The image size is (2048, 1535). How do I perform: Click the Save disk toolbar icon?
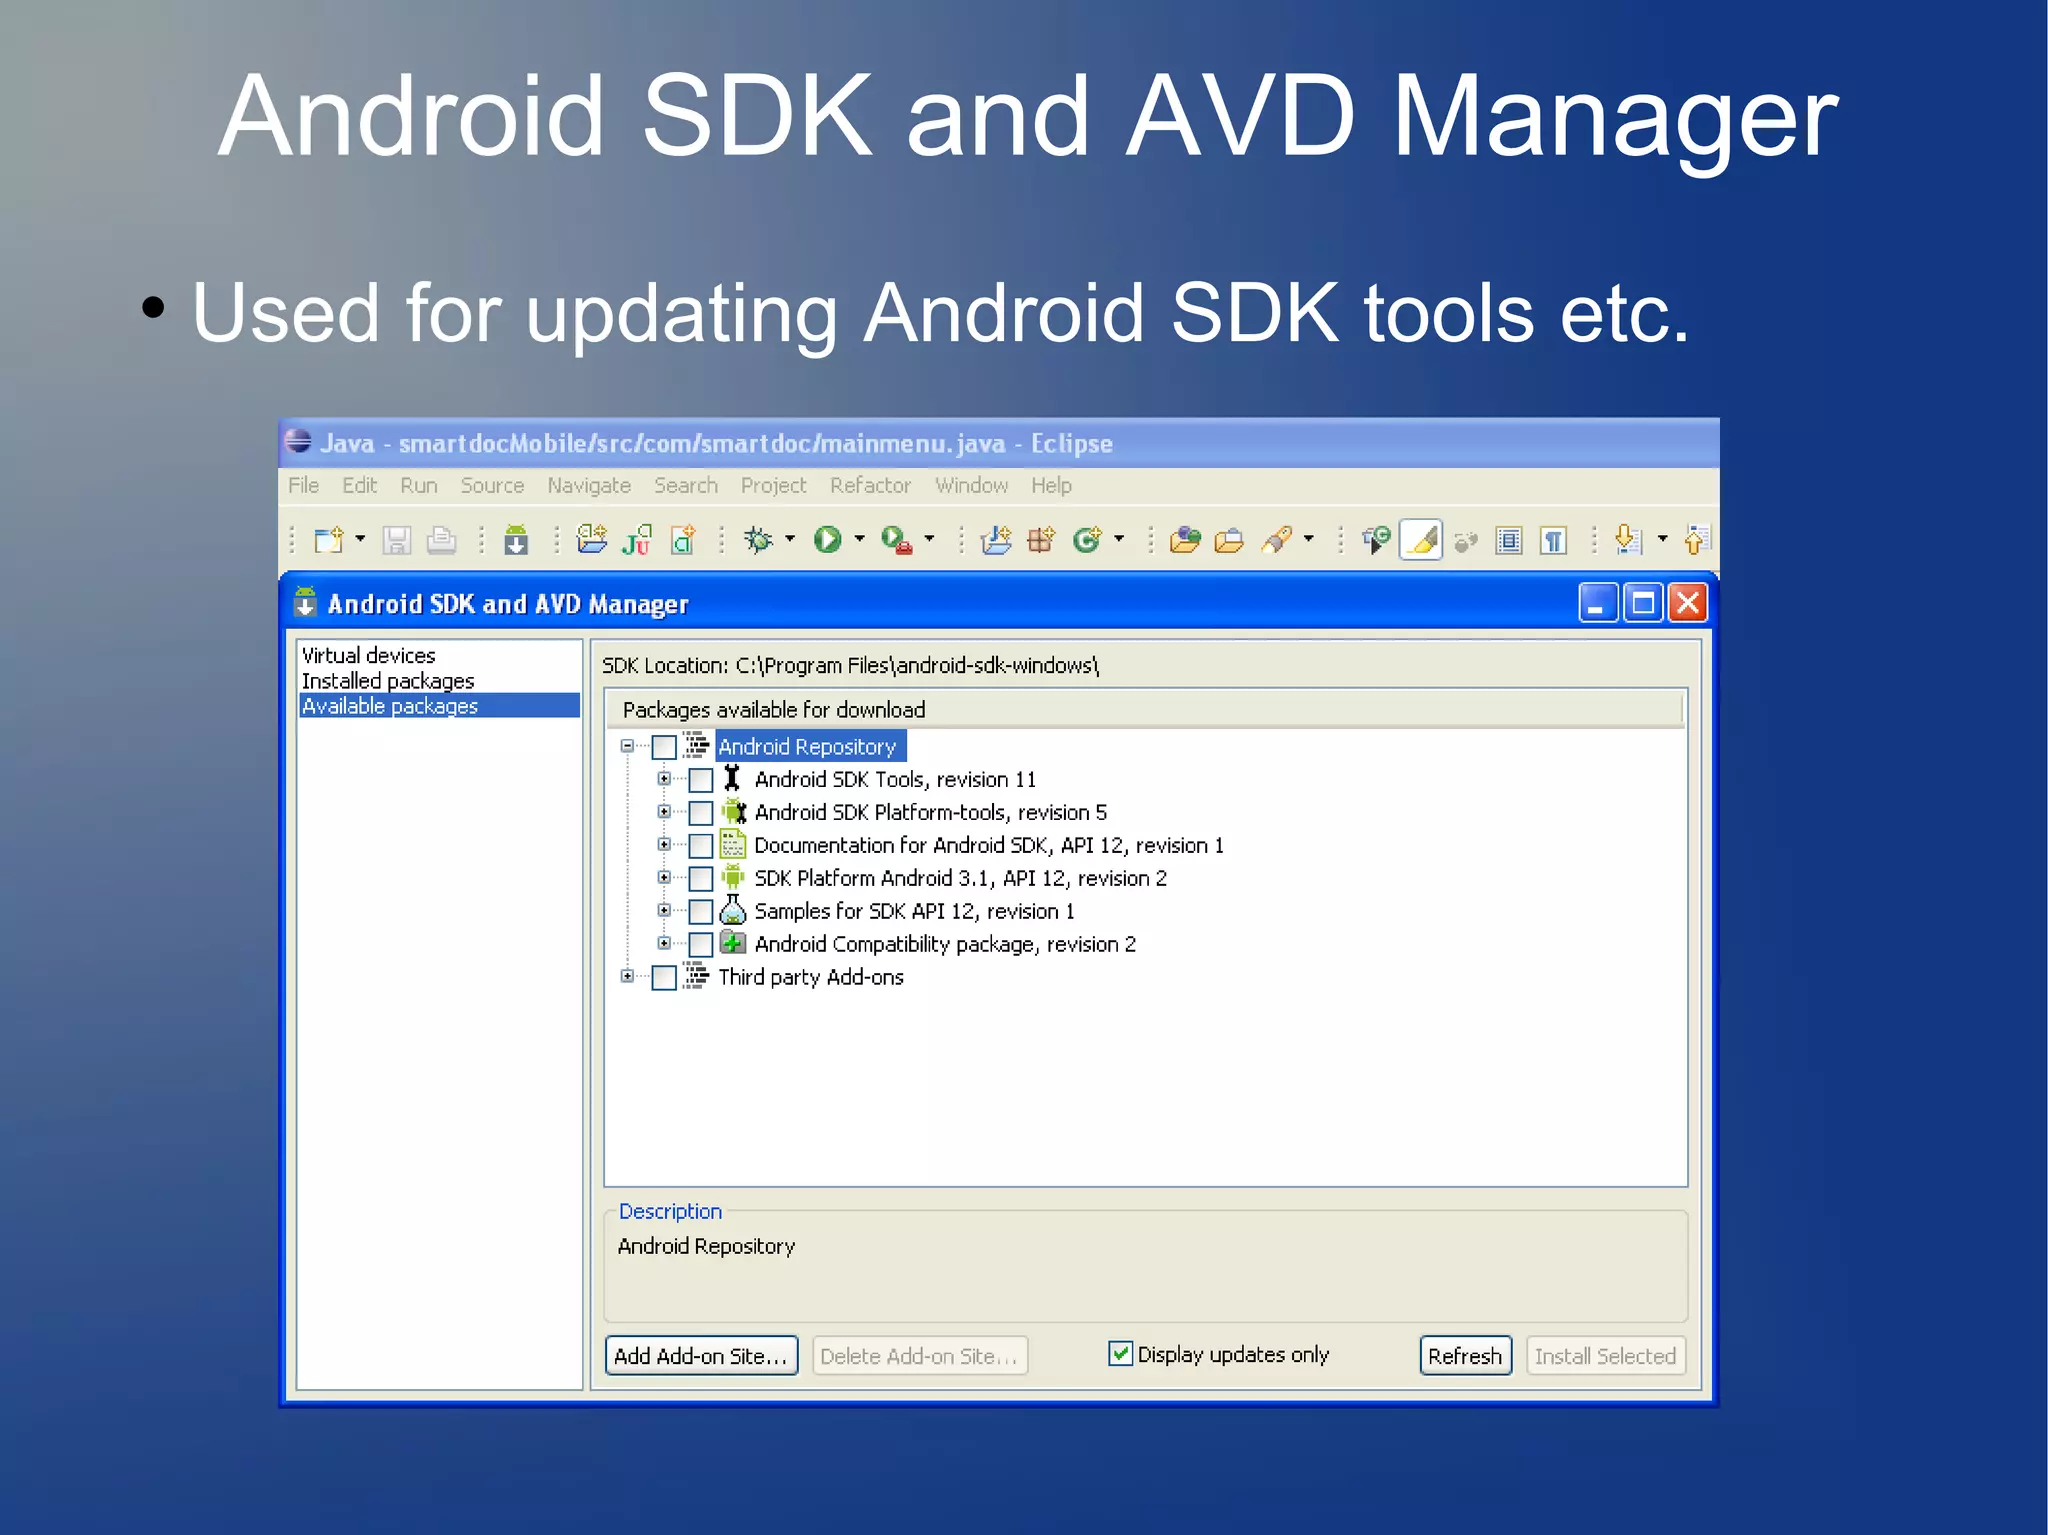pos(397,541)
